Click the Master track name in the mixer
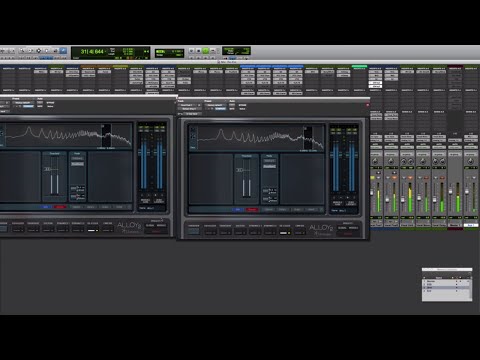The image size is (480, 360). pos(455,225)
